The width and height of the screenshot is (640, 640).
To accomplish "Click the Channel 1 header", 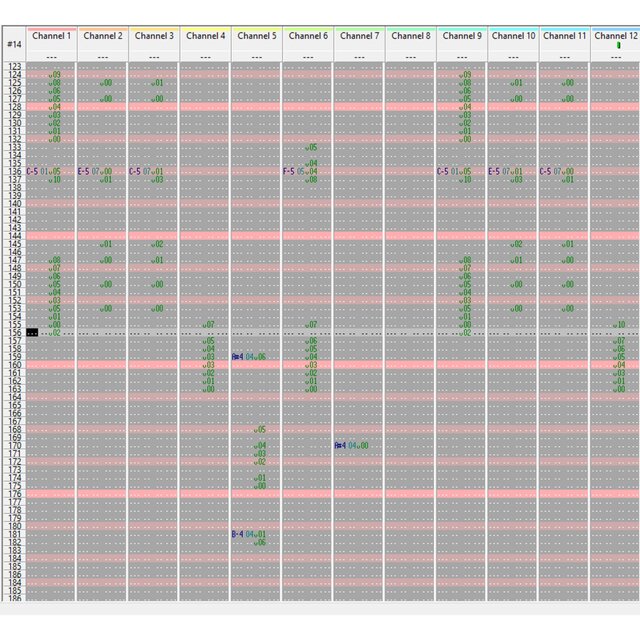I will [52, 36].
